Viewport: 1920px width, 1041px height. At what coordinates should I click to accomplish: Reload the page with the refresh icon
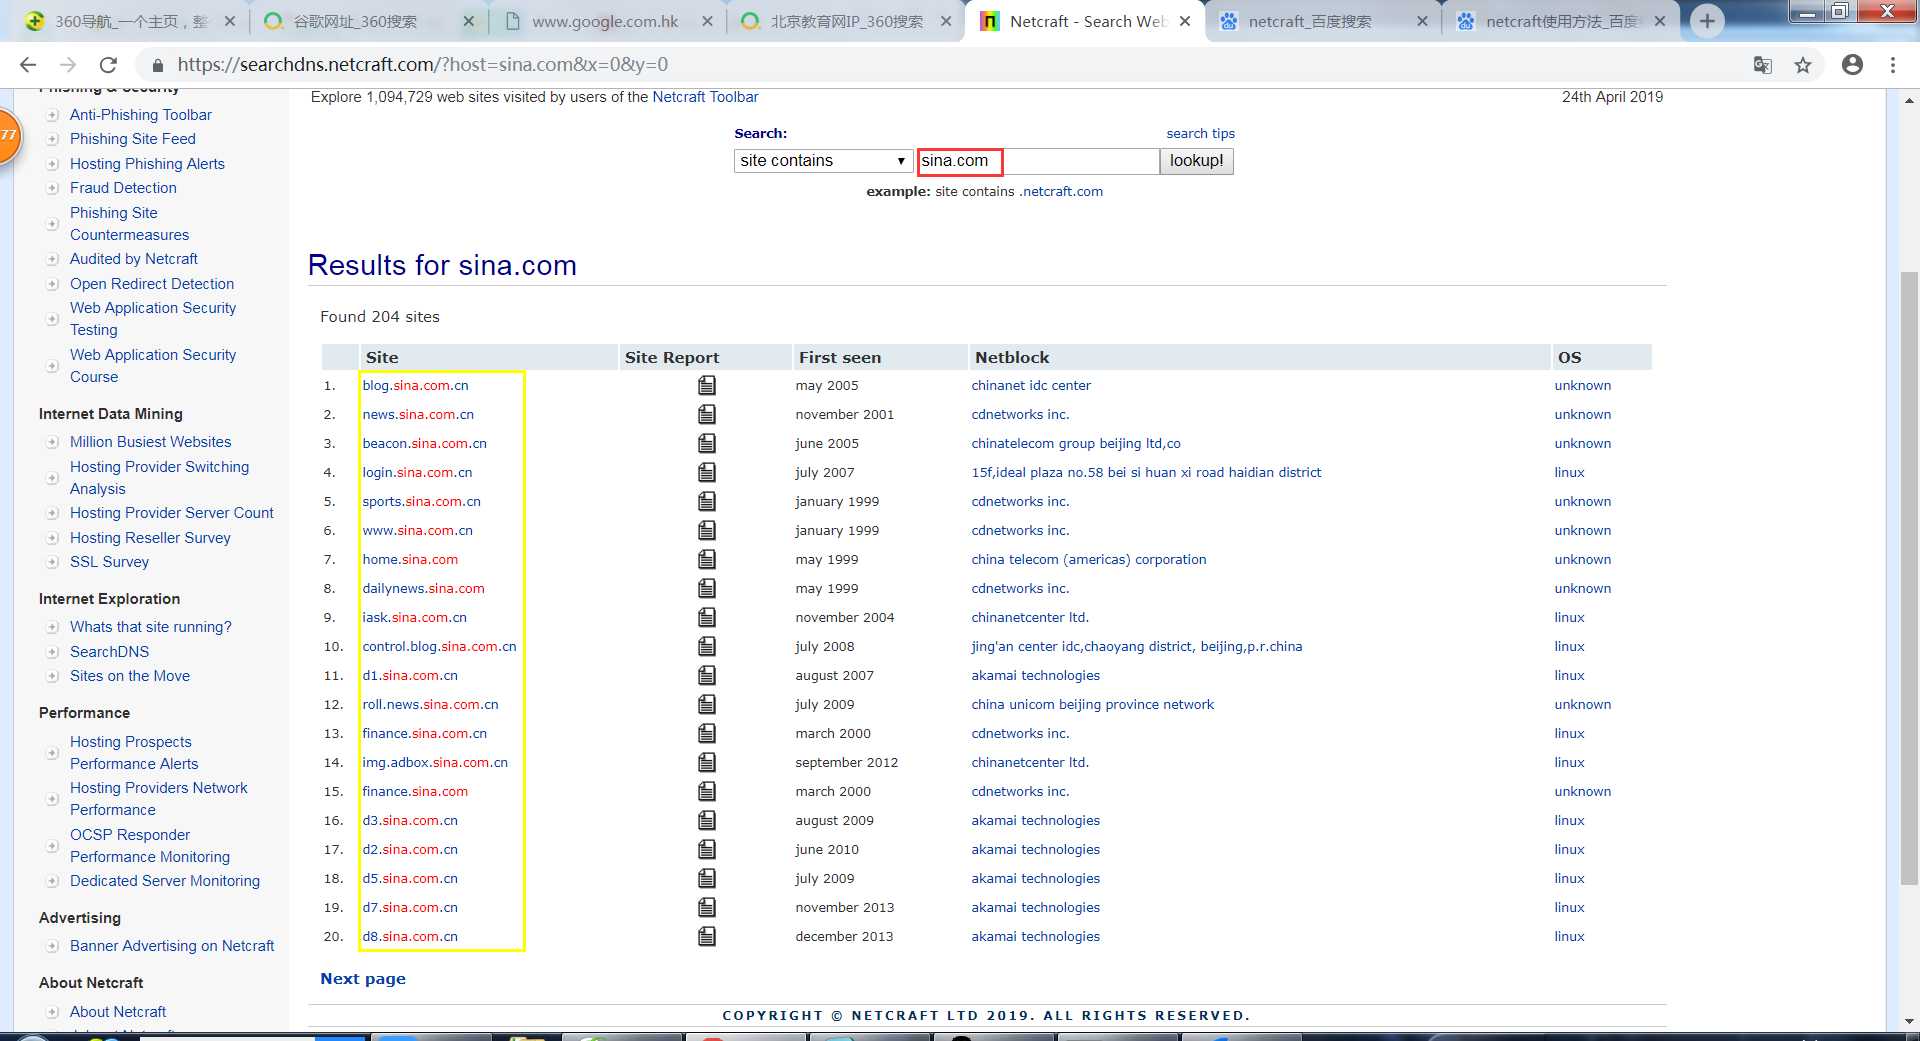(108, 65)
